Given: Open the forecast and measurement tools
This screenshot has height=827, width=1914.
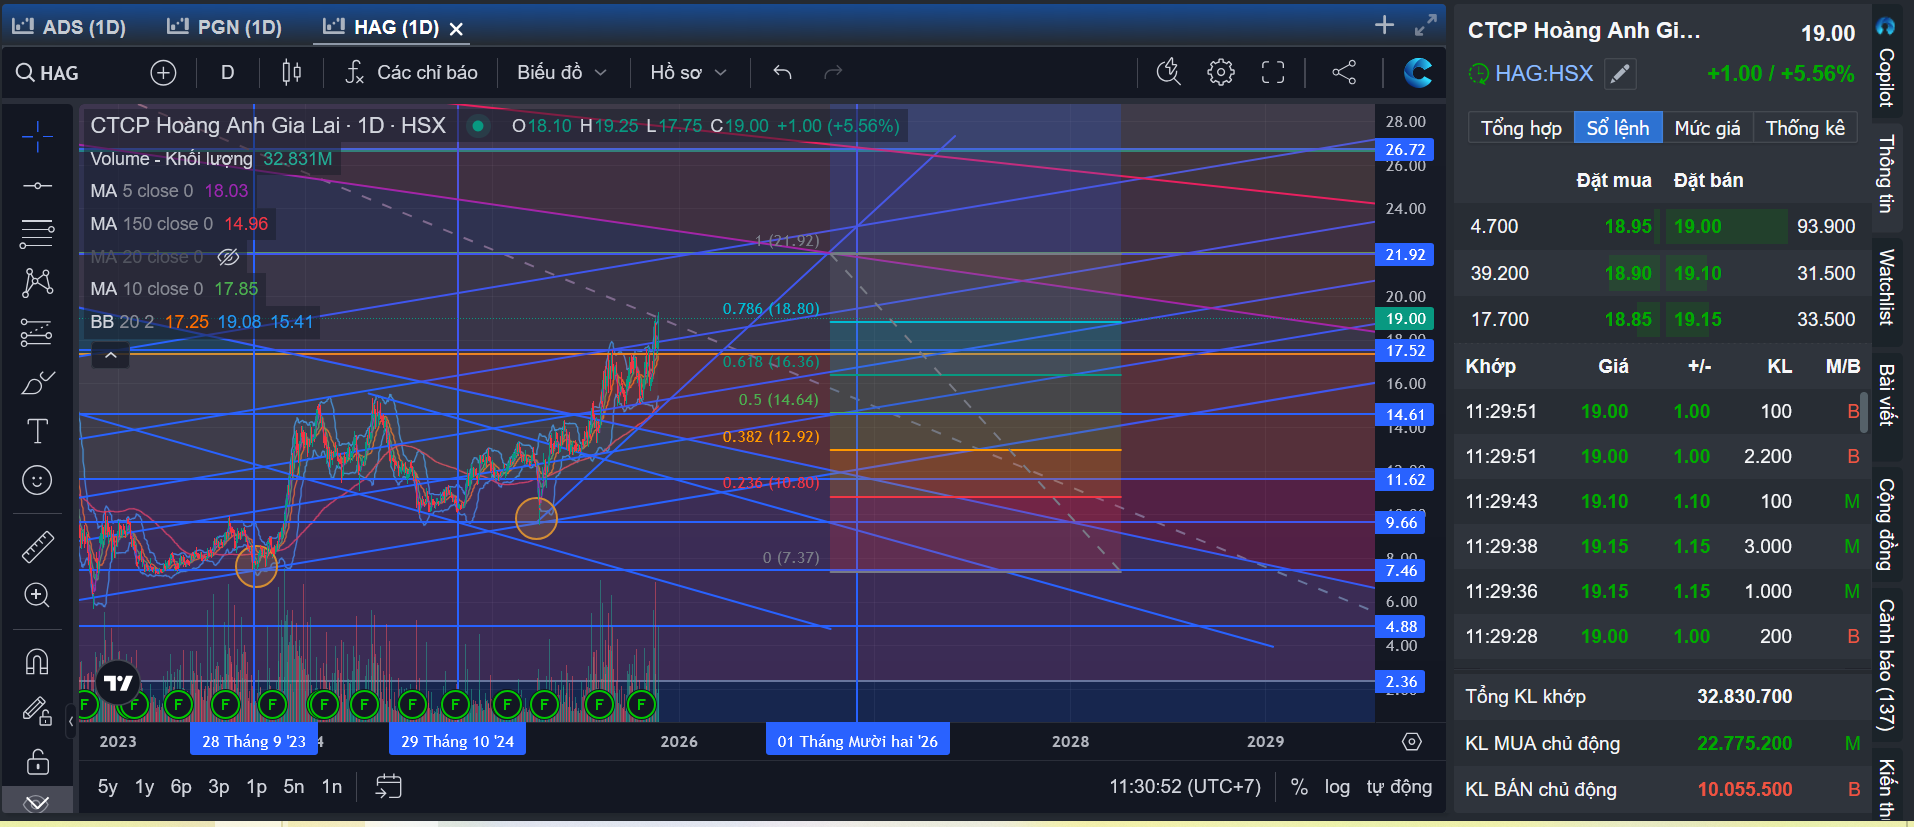Looking at the screenshot, I should (x=37, y=332).
